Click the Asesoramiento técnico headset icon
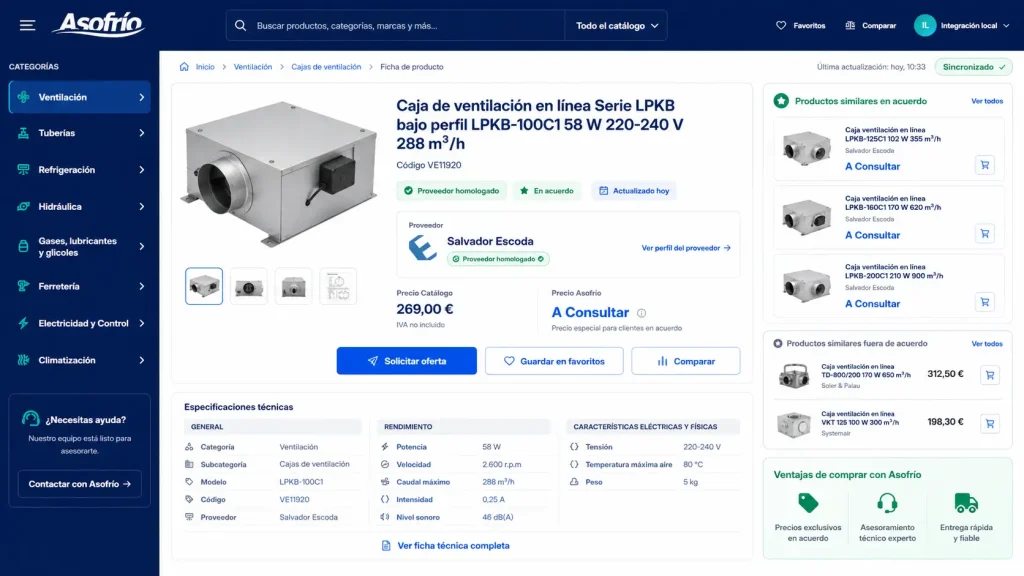 coord(887,503)
